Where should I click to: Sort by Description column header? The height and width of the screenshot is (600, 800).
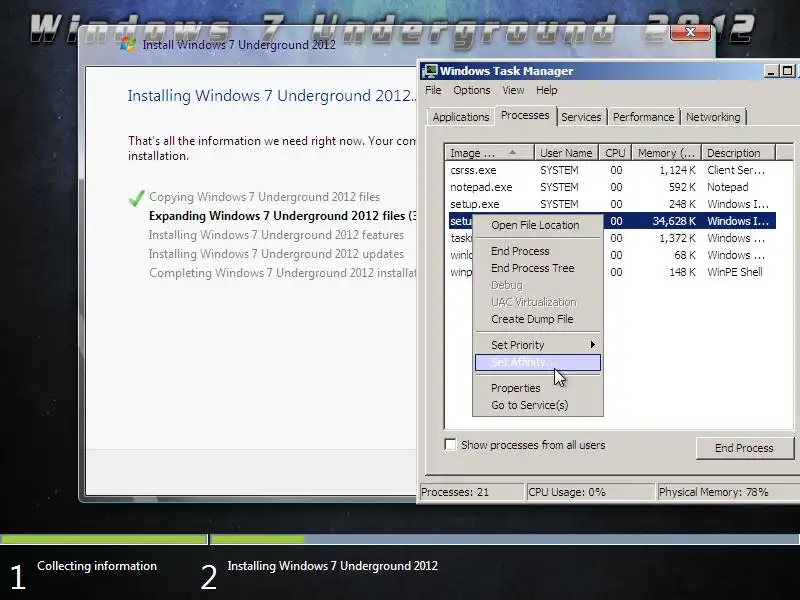[x=738, y=153]
